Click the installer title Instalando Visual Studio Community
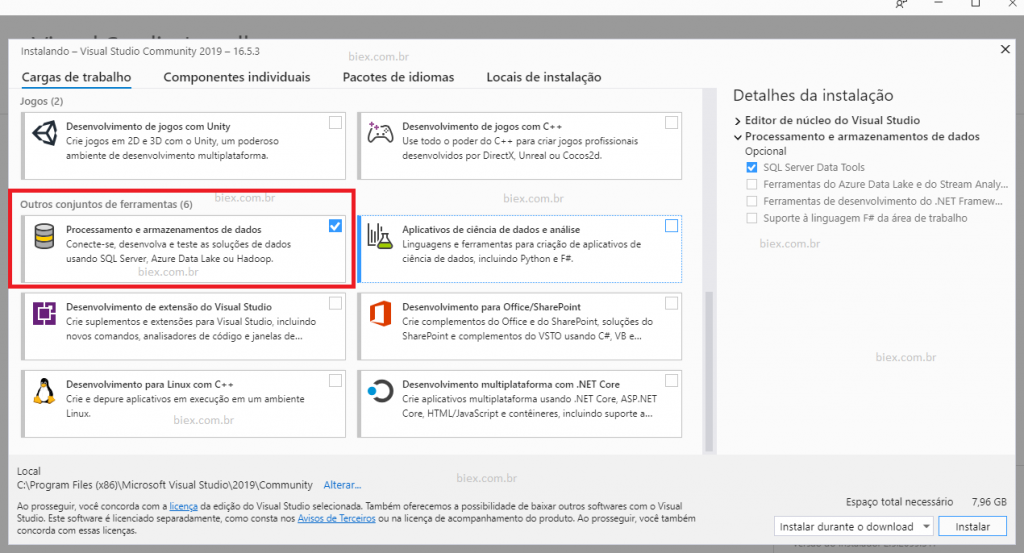Image resolution: width=1024 pixels, height=553 pixels. [140, 52]
